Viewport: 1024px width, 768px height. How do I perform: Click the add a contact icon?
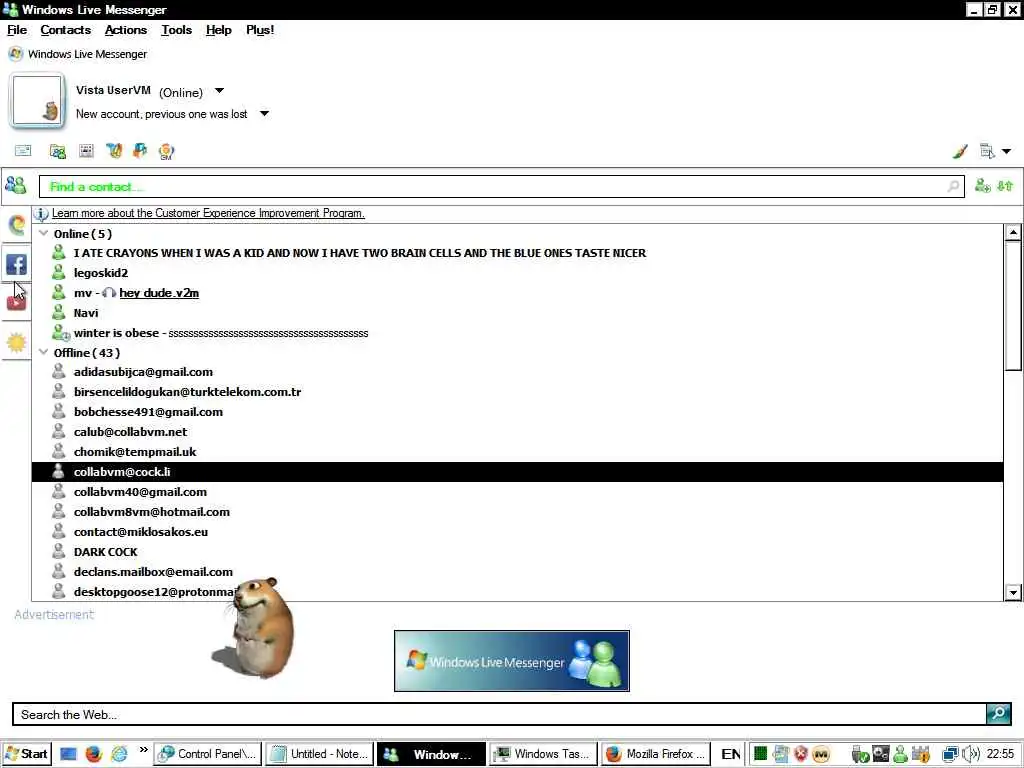point(982,186)
